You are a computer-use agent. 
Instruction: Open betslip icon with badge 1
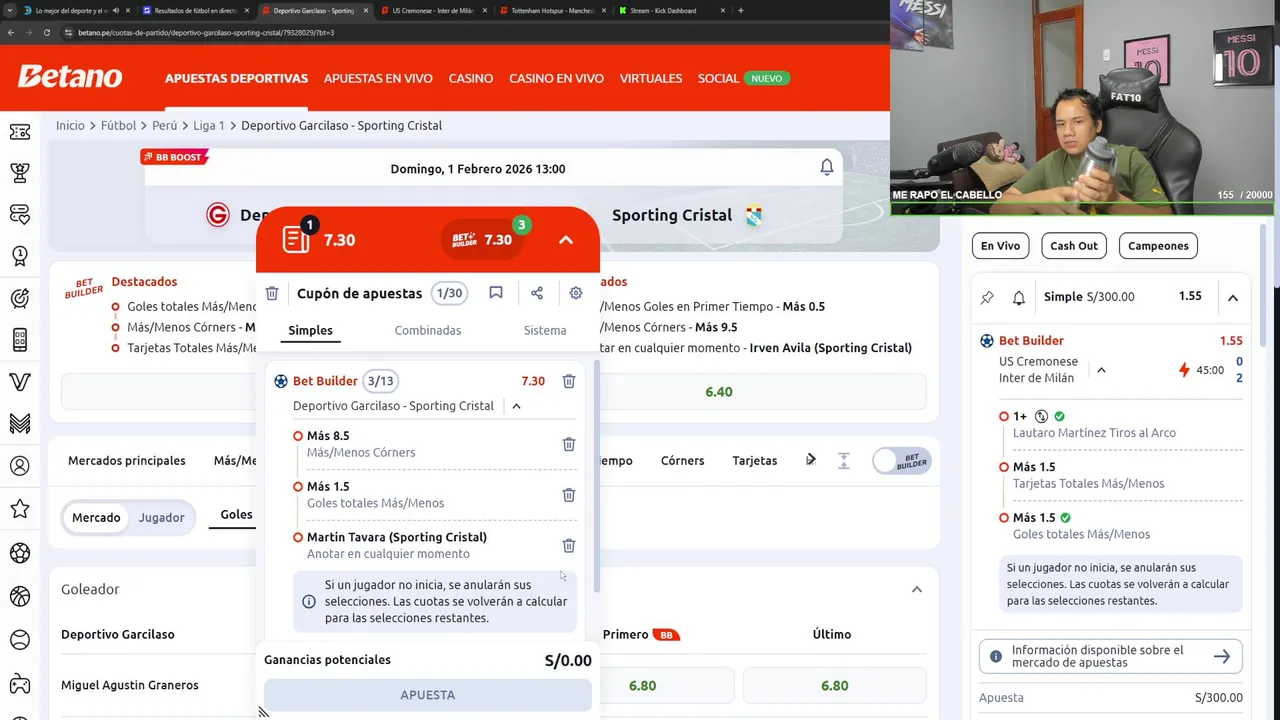298,238
